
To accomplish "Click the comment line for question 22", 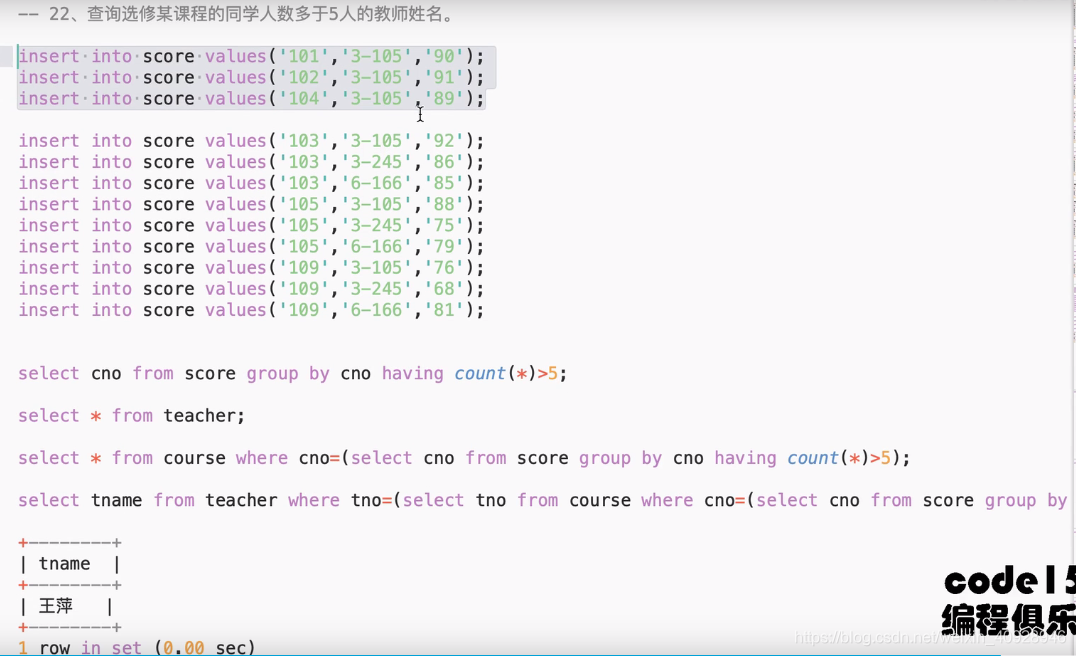I will coord(237,14).
